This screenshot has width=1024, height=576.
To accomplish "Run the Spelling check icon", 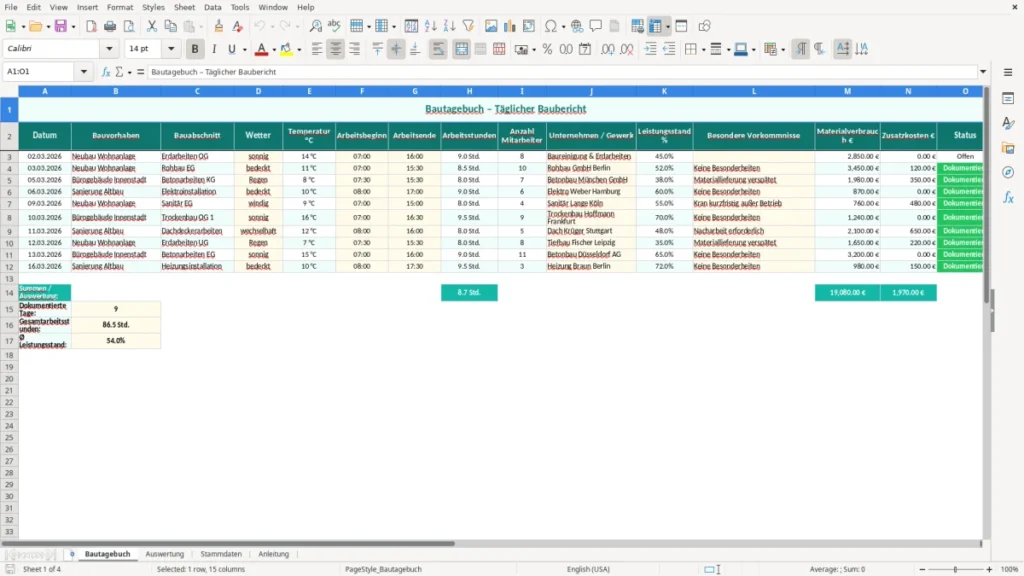I will coord(334,26).
